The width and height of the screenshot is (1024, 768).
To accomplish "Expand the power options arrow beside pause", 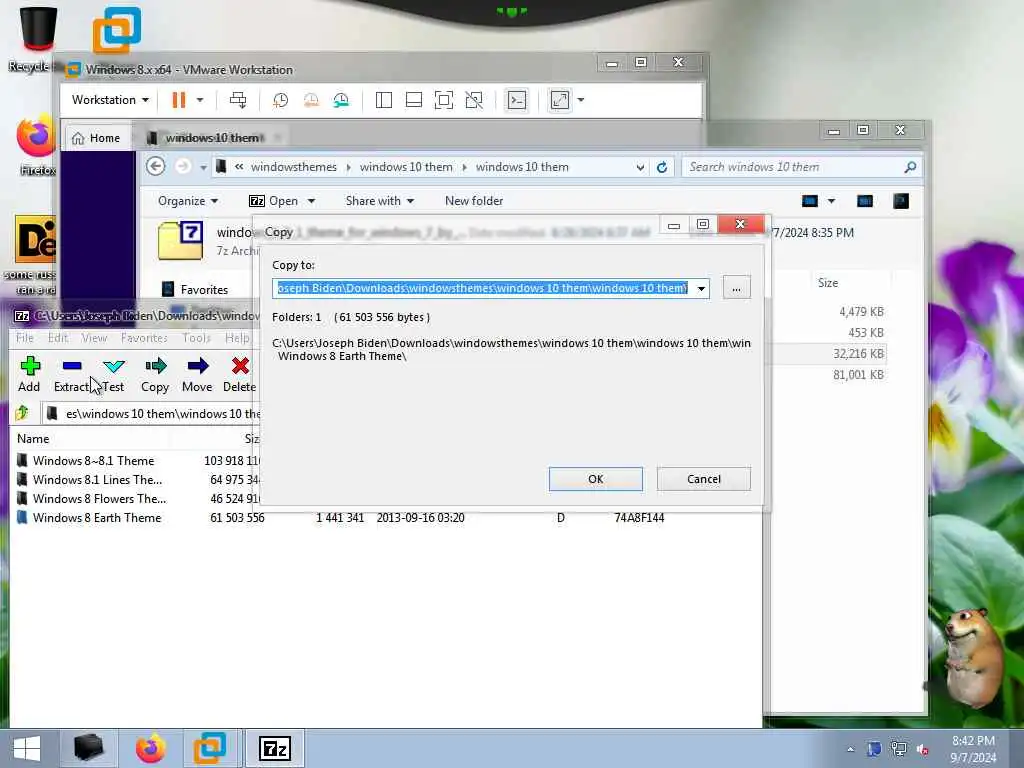I will tap(200, 100).
